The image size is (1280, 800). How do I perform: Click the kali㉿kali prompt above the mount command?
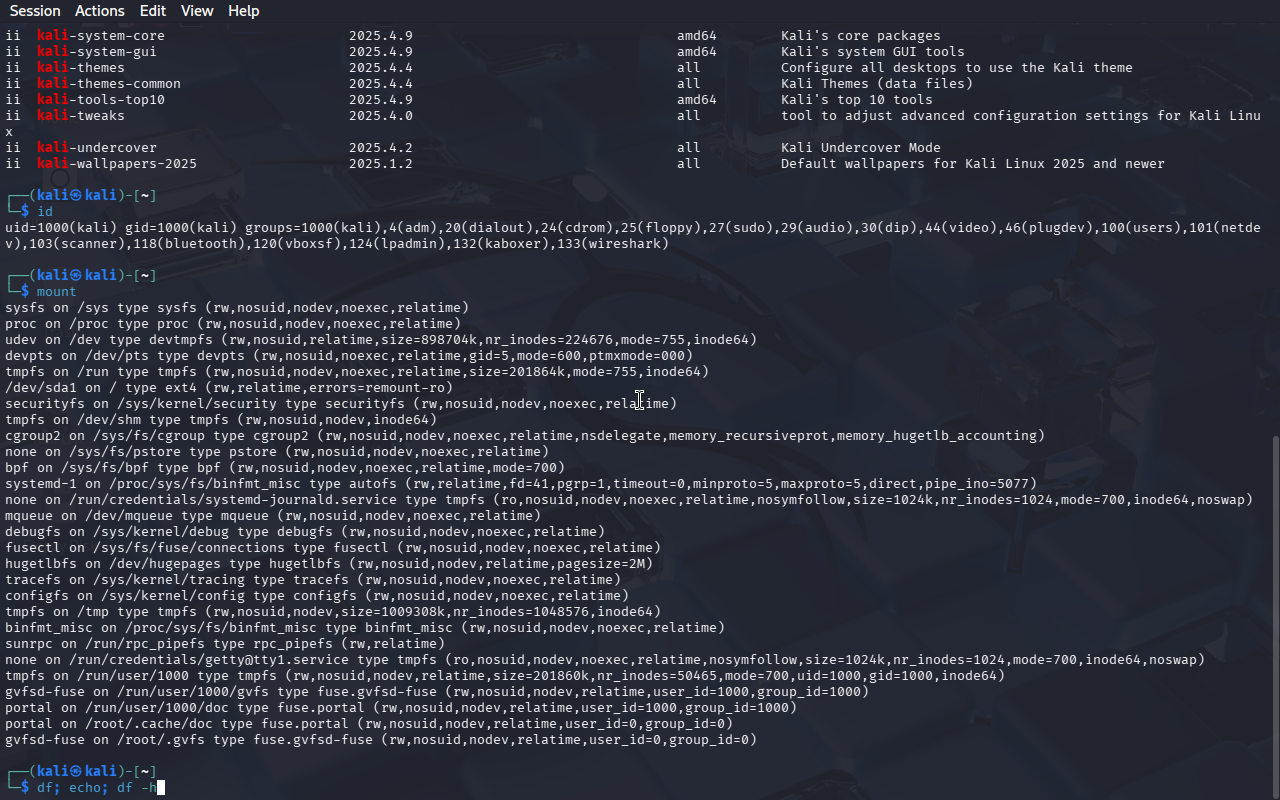click(x=85, y=275)
